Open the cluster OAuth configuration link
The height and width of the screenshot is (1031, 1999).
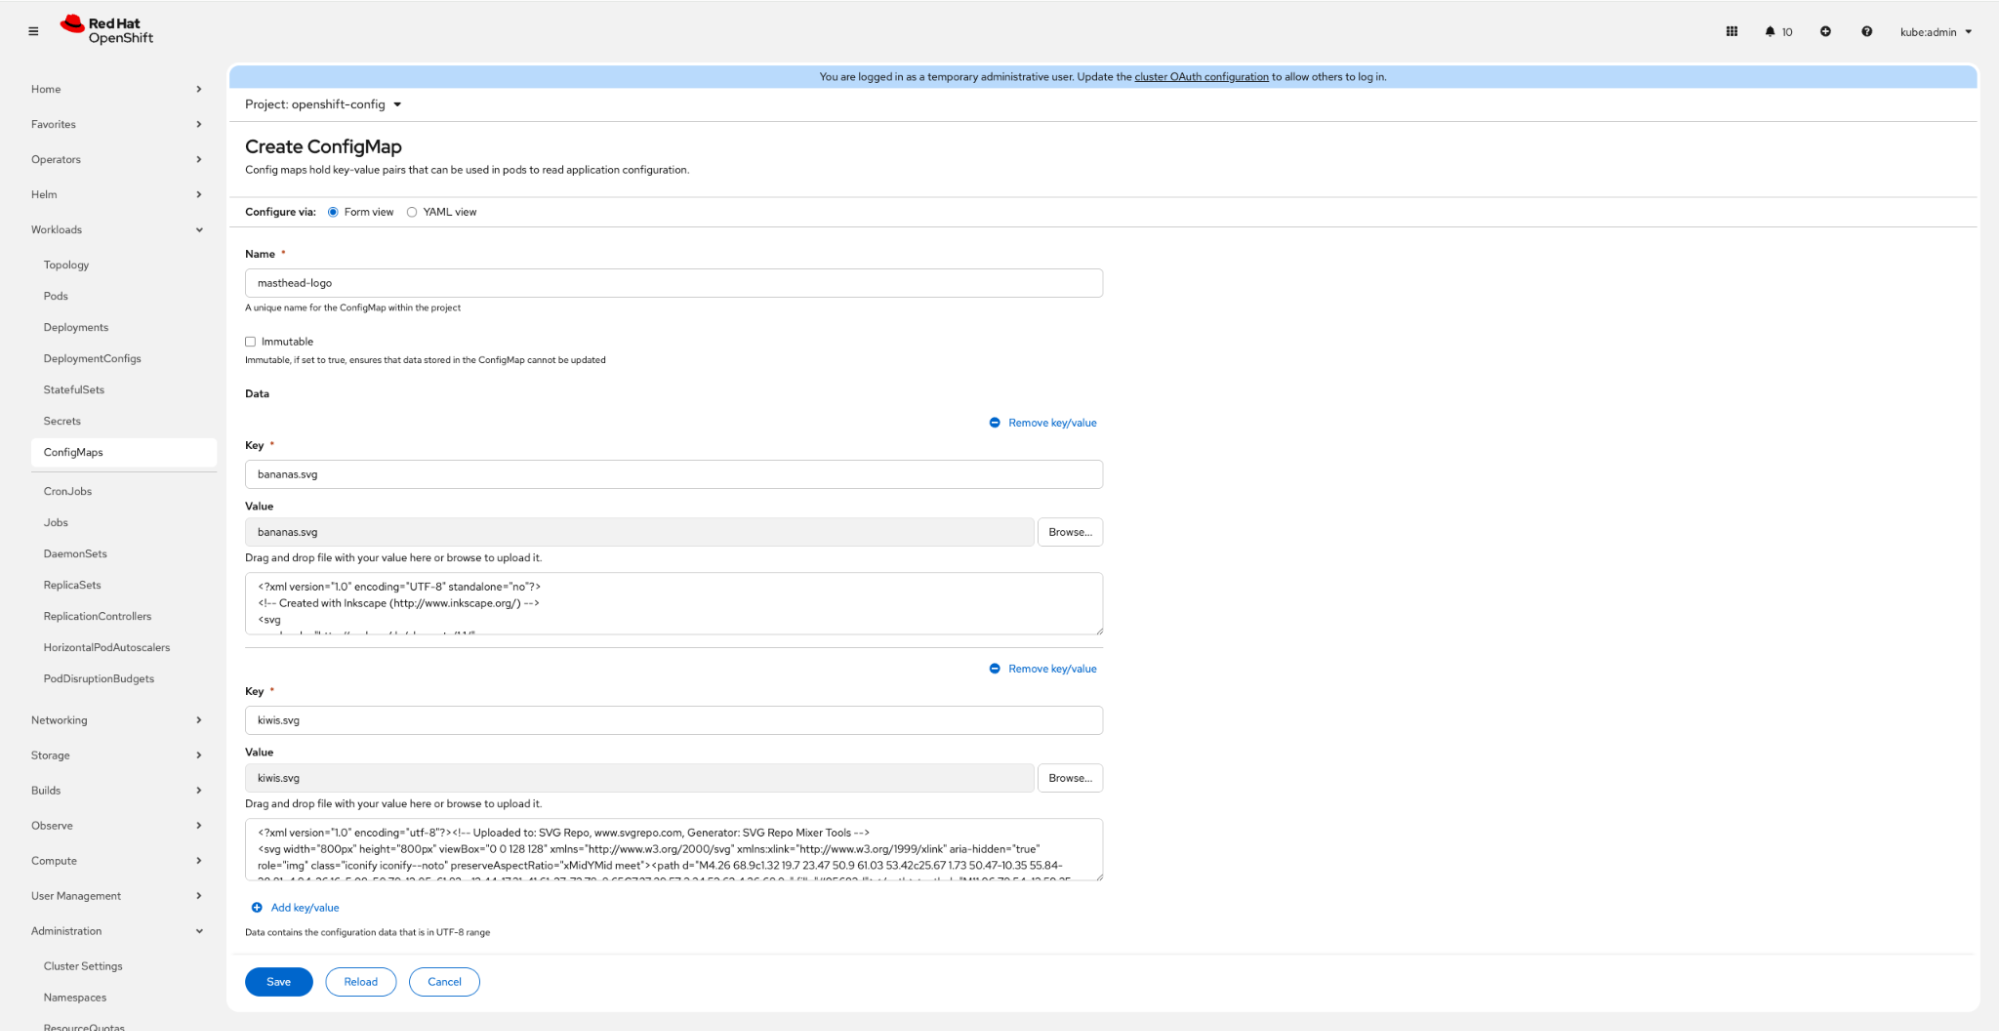click(x=1200, y=77)
